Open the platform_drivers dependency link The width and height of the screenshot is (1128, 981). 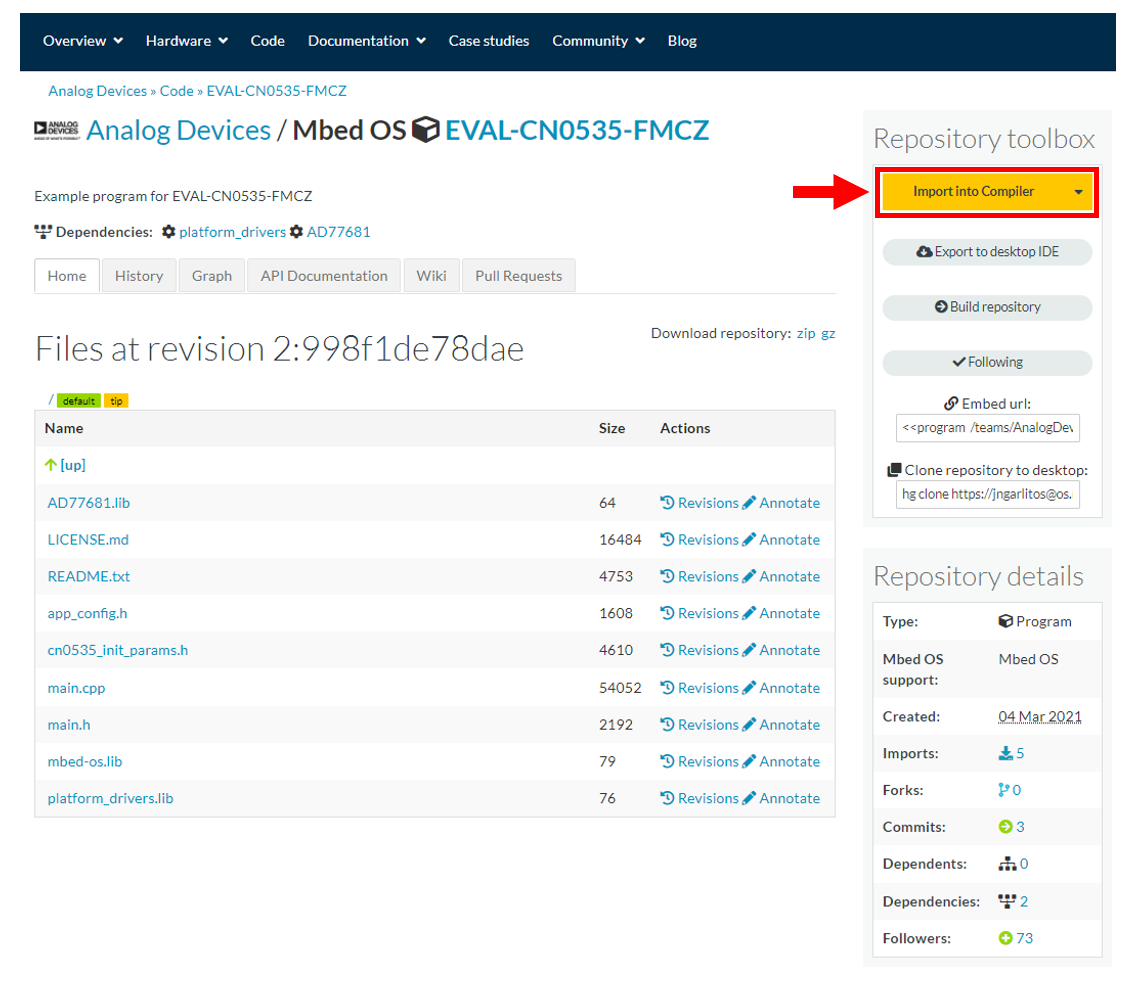click(232, 232)
